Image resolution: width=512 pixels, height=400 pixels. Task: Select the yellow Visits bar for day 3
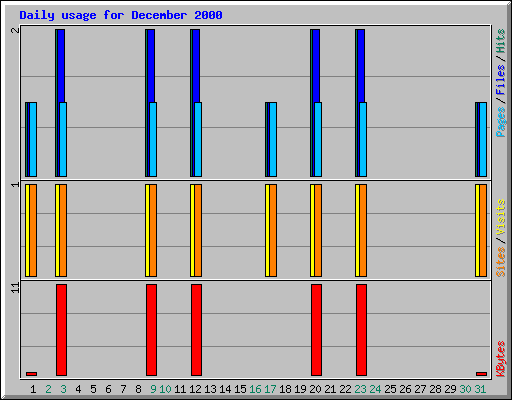pos(57,230)
